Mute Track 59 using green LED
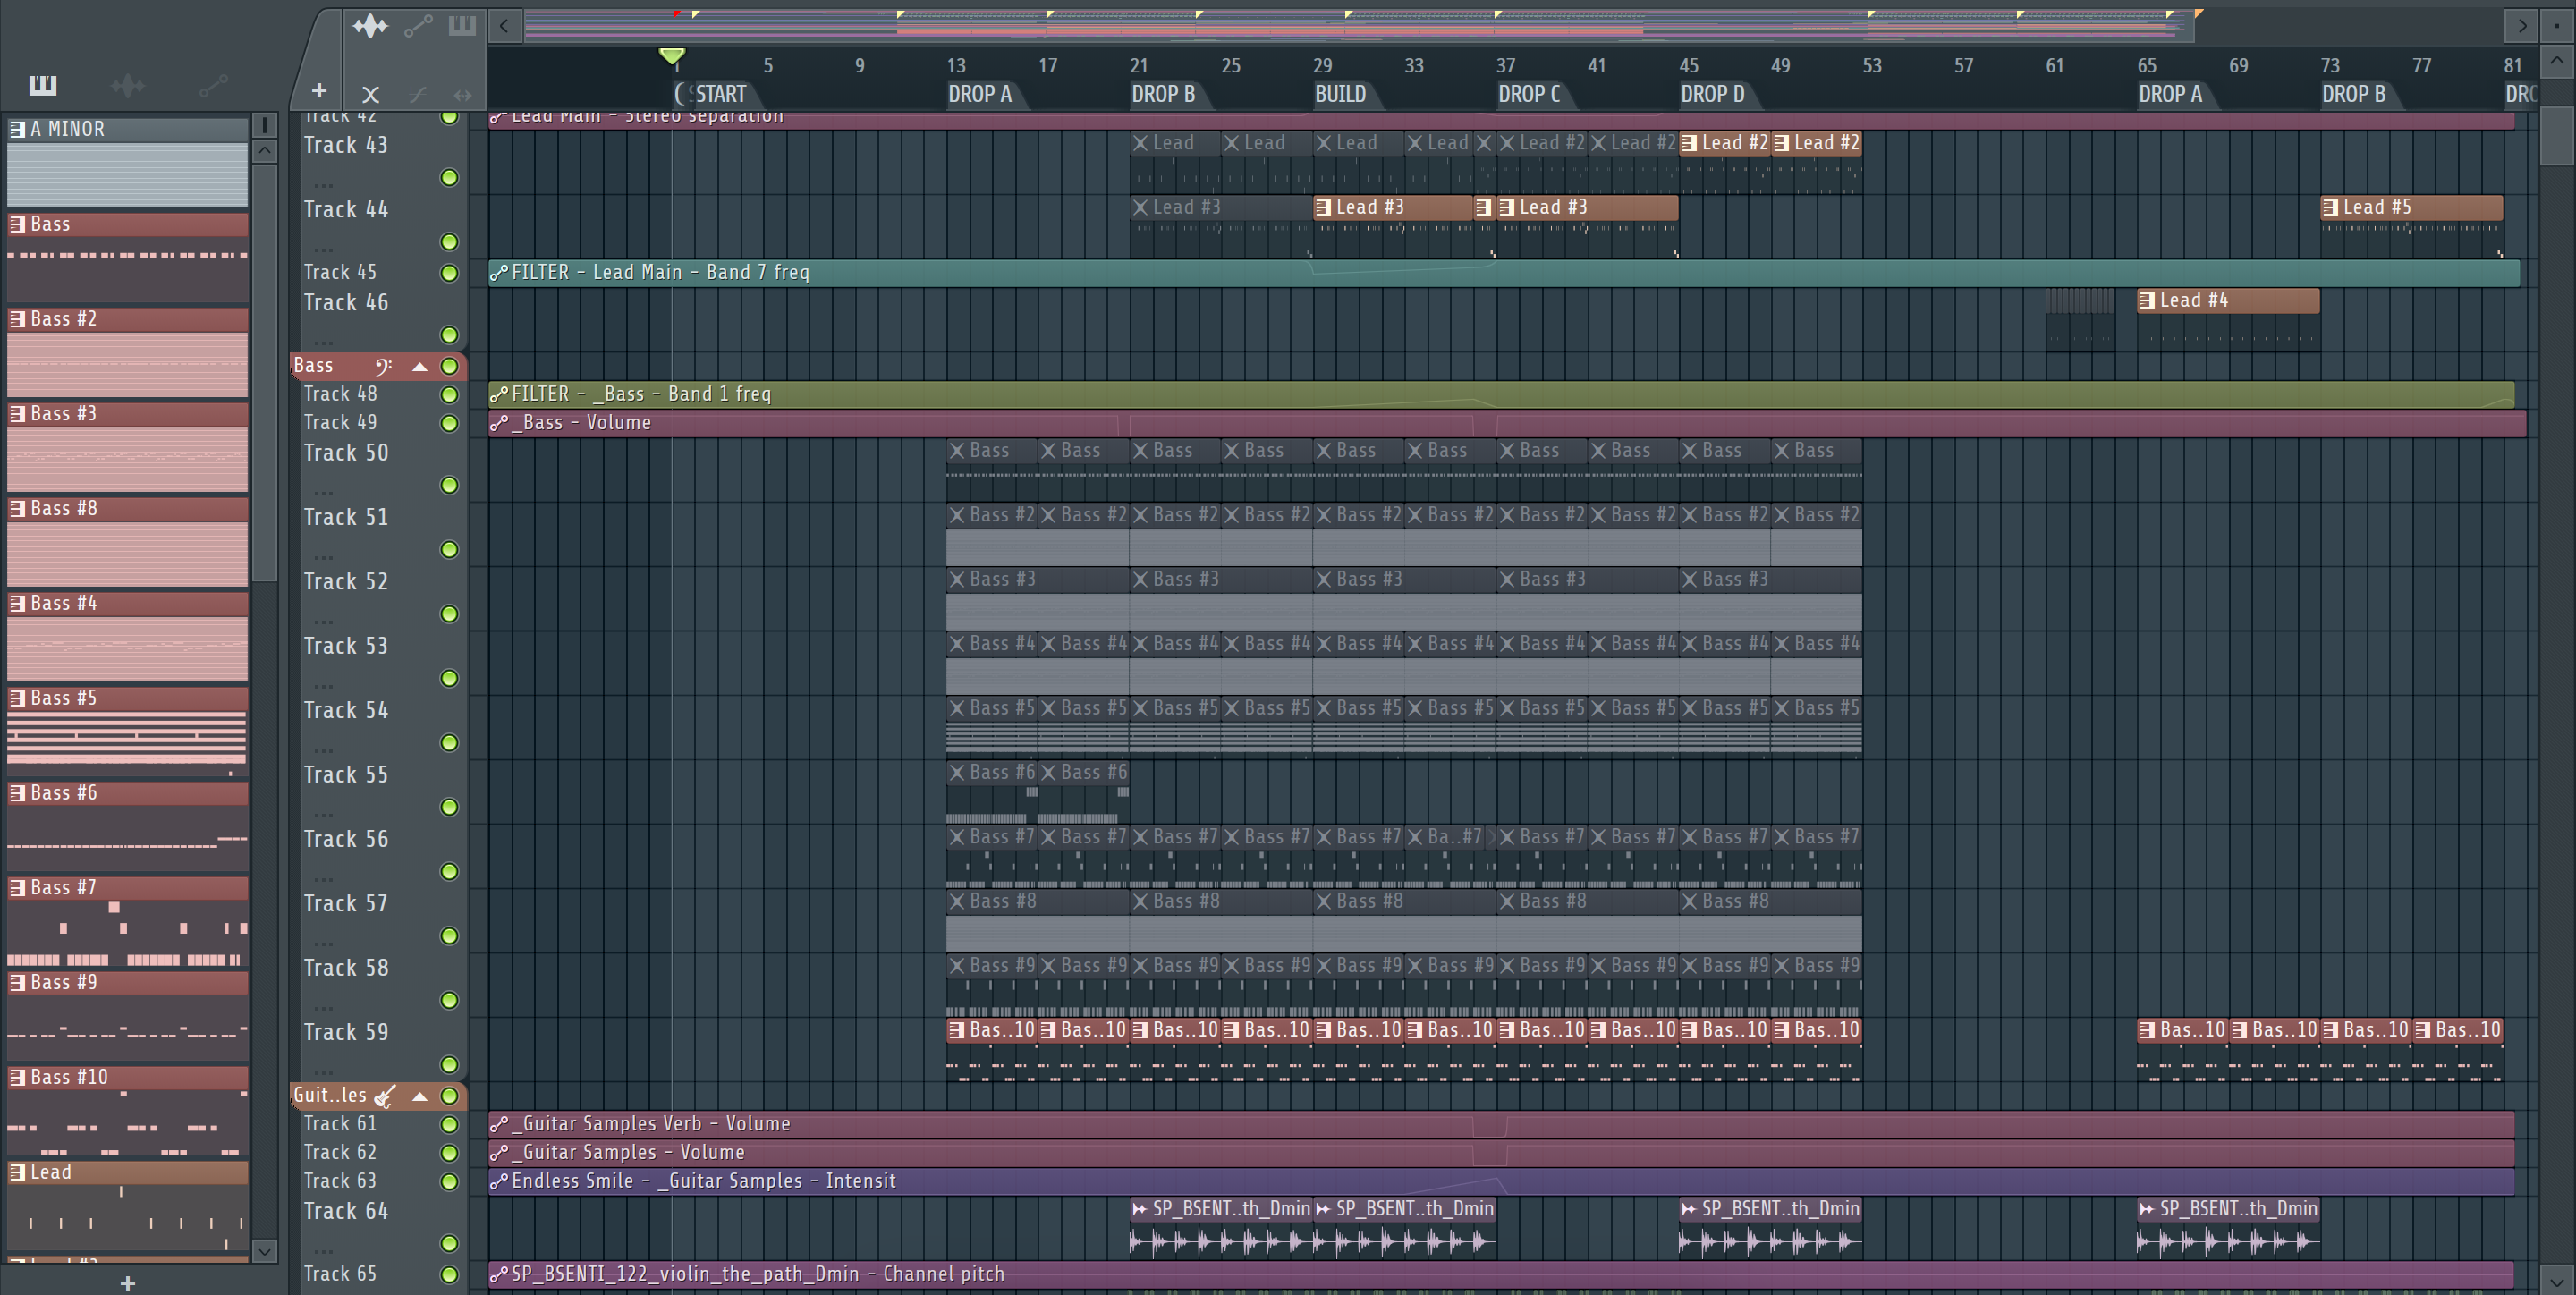The image size is (2576, 1295). click(x=450, y=1064)
